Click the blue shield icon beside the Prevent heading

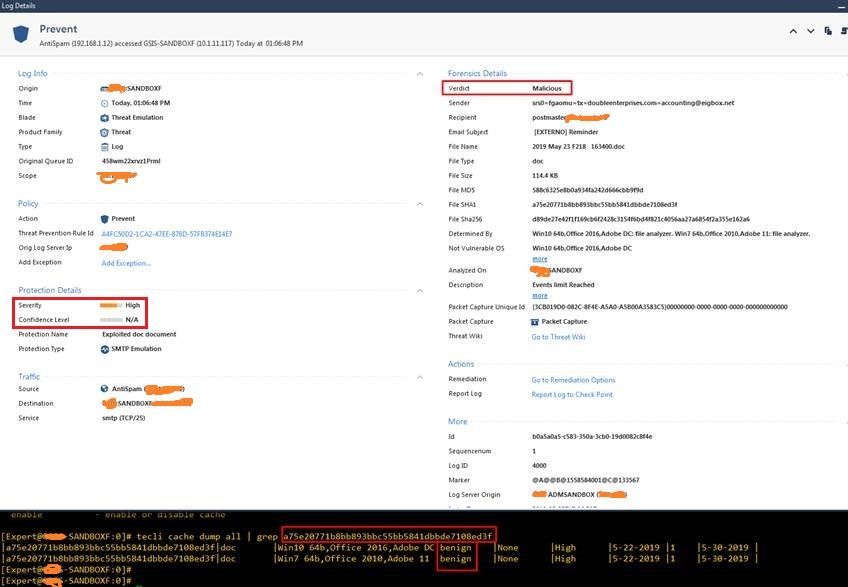point(21,34)
